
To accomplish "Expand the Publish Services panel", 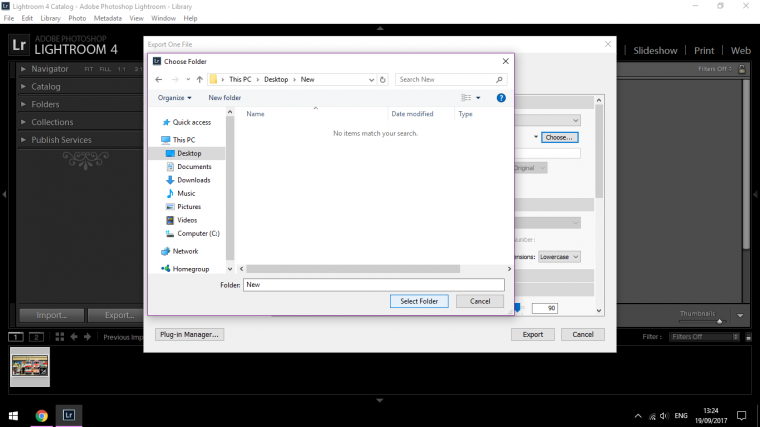I will click(23, 140).
